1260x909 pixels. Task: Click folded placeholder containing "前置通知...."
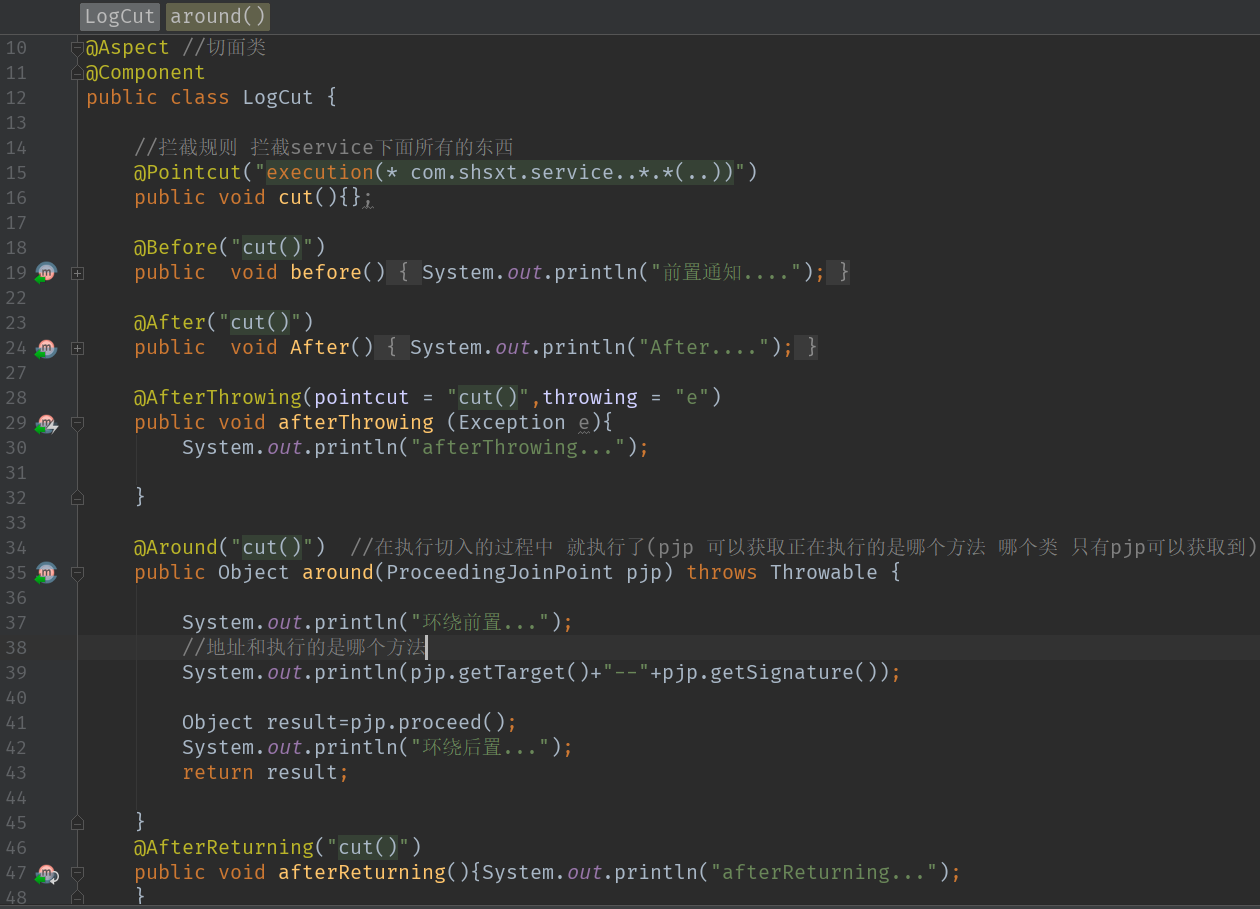tap(618, 272)
